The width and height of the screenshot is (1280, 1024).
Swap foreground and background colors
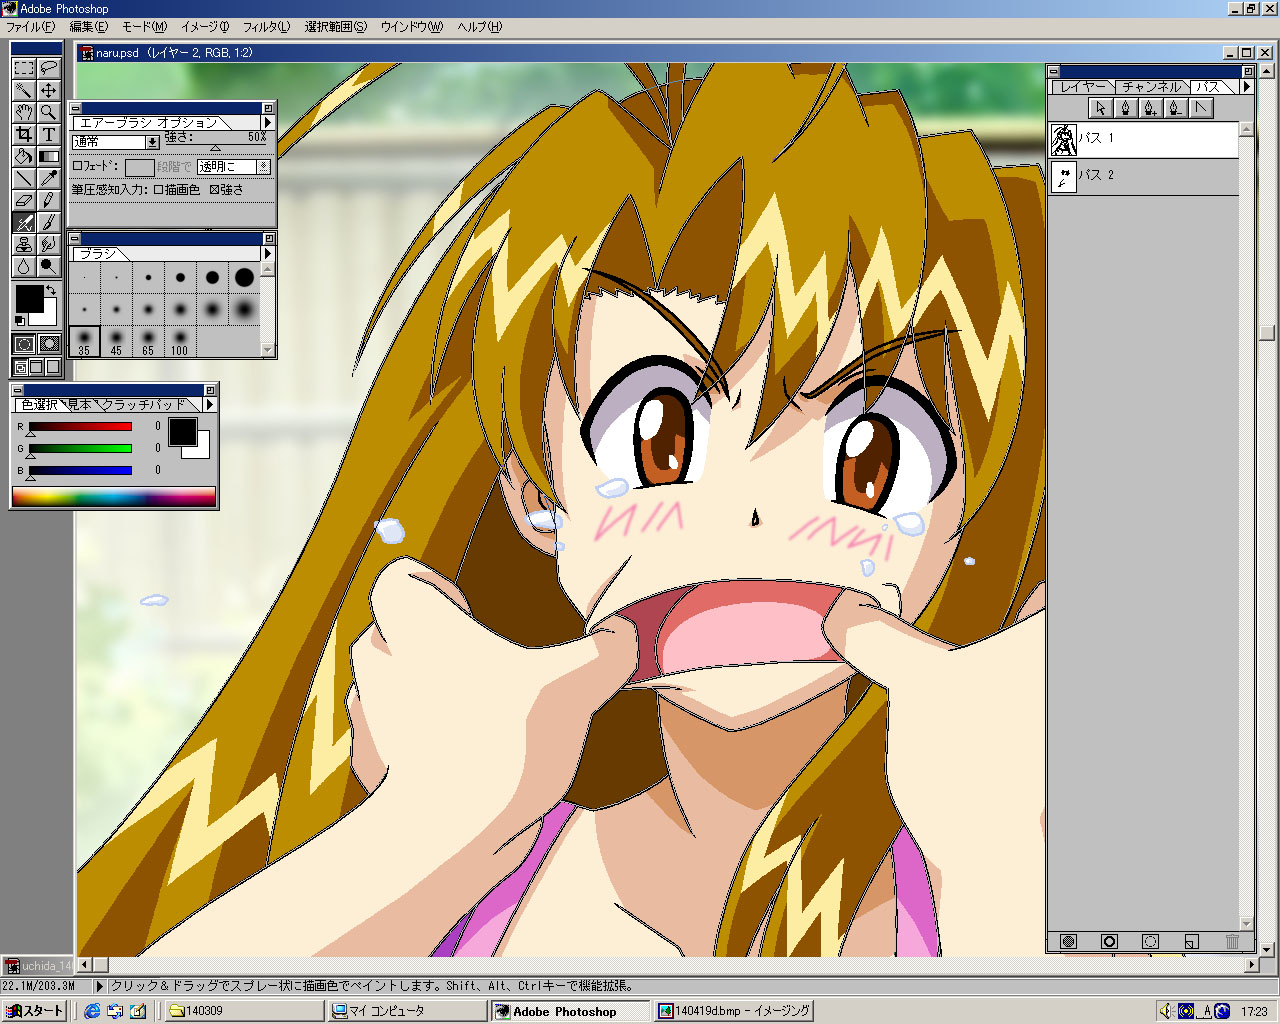point(50,291)
